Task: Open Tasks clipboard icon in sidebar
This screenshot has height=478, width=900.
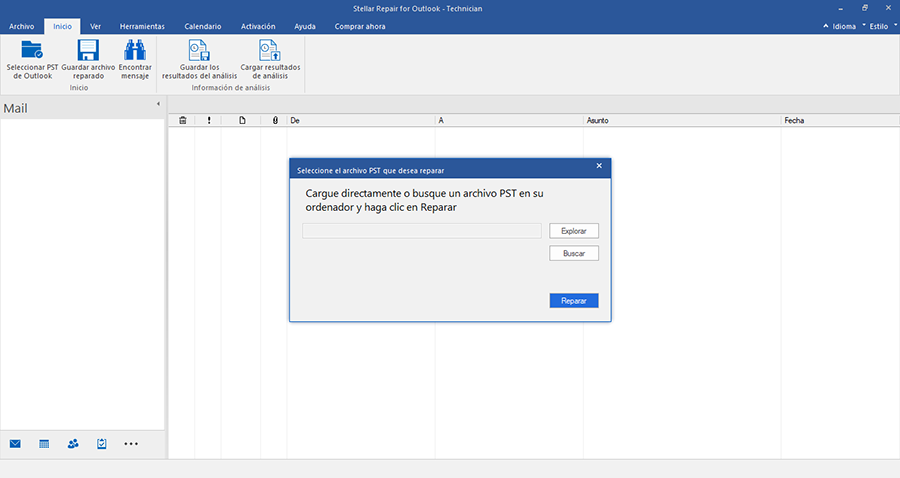Action: click(x=102, y=444)
